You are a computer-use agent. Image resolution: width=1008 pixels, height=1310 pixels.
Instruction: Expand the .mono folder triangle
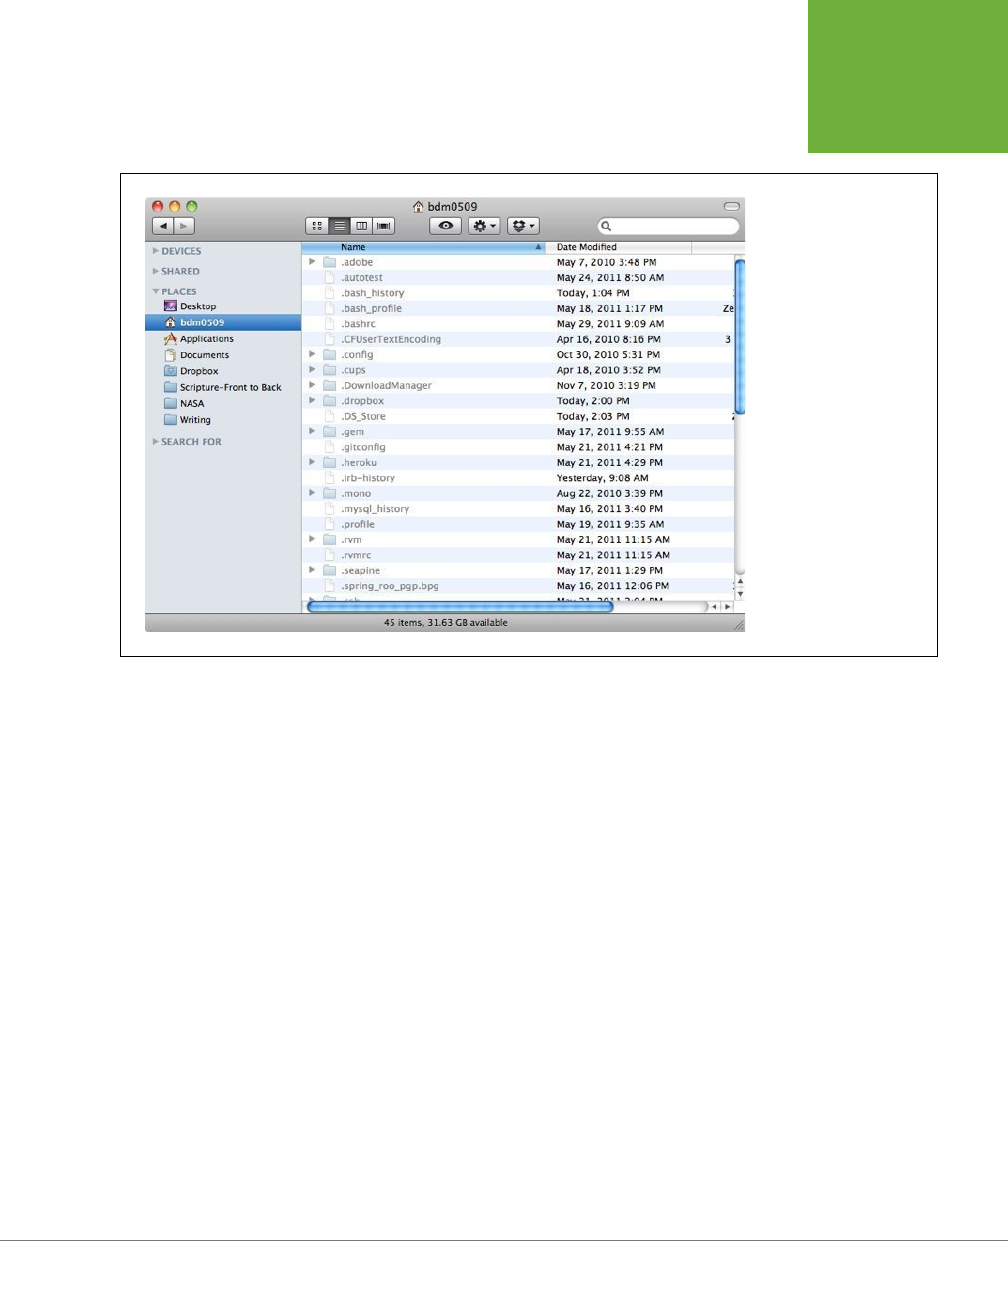tap(312, 493)
